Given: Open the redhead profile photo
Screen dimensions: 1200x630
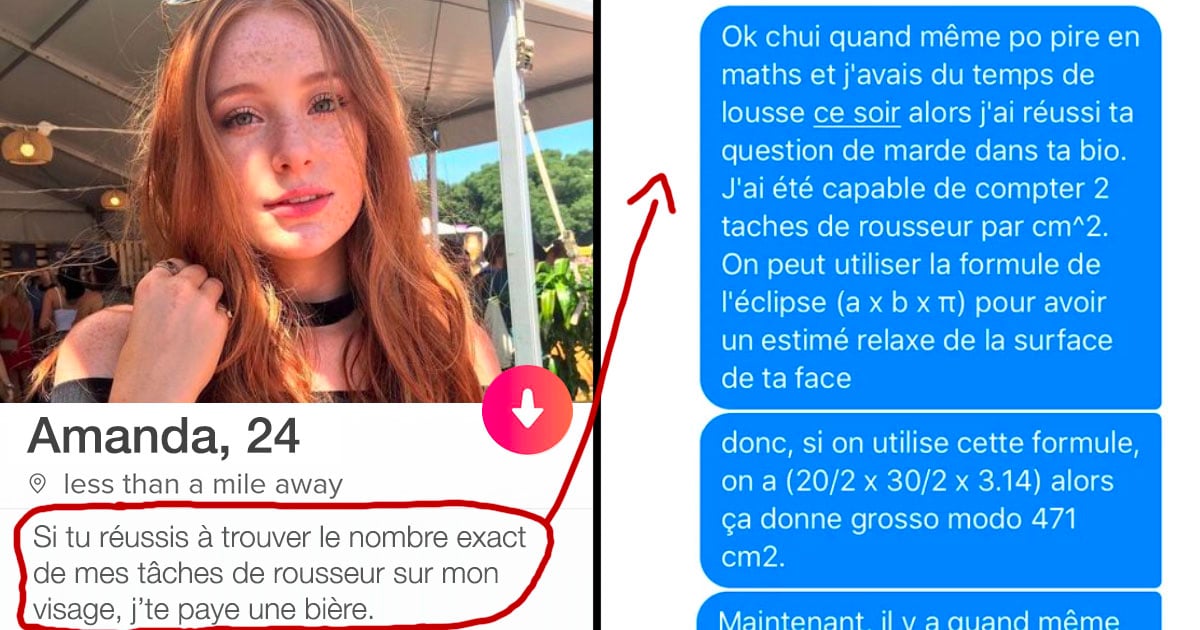Looking at the screenshot, I should click(x=296, y=201).
